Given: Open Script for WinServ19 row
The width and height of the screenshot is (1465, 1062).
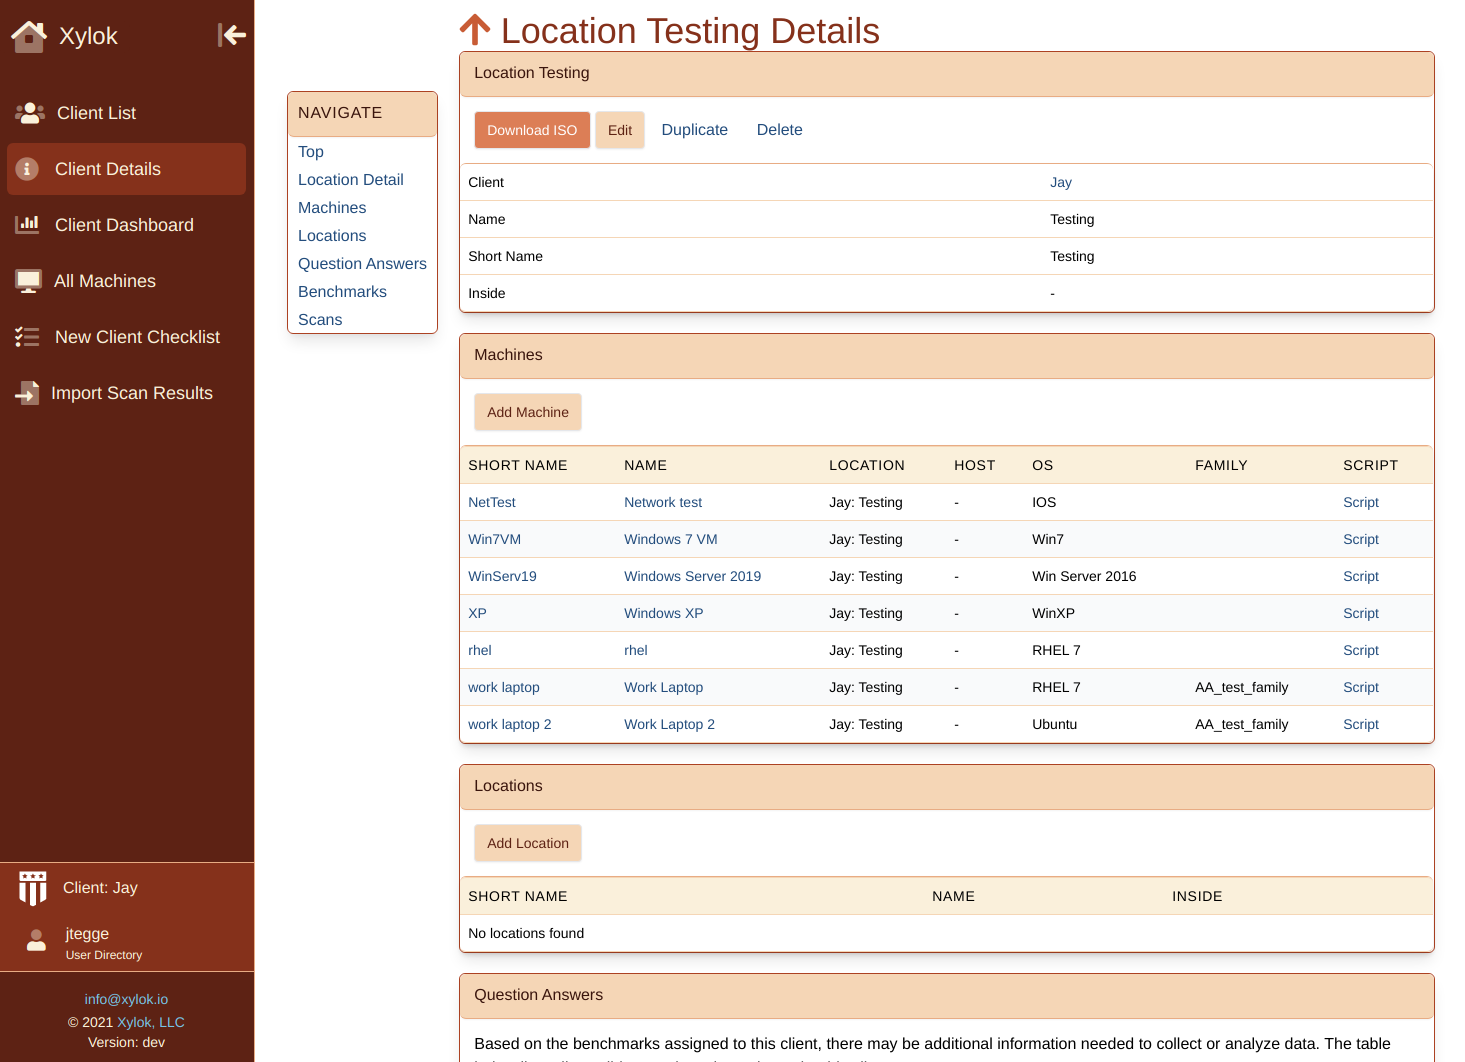Looking at the screenshot, I should [x=1361, y=576].
